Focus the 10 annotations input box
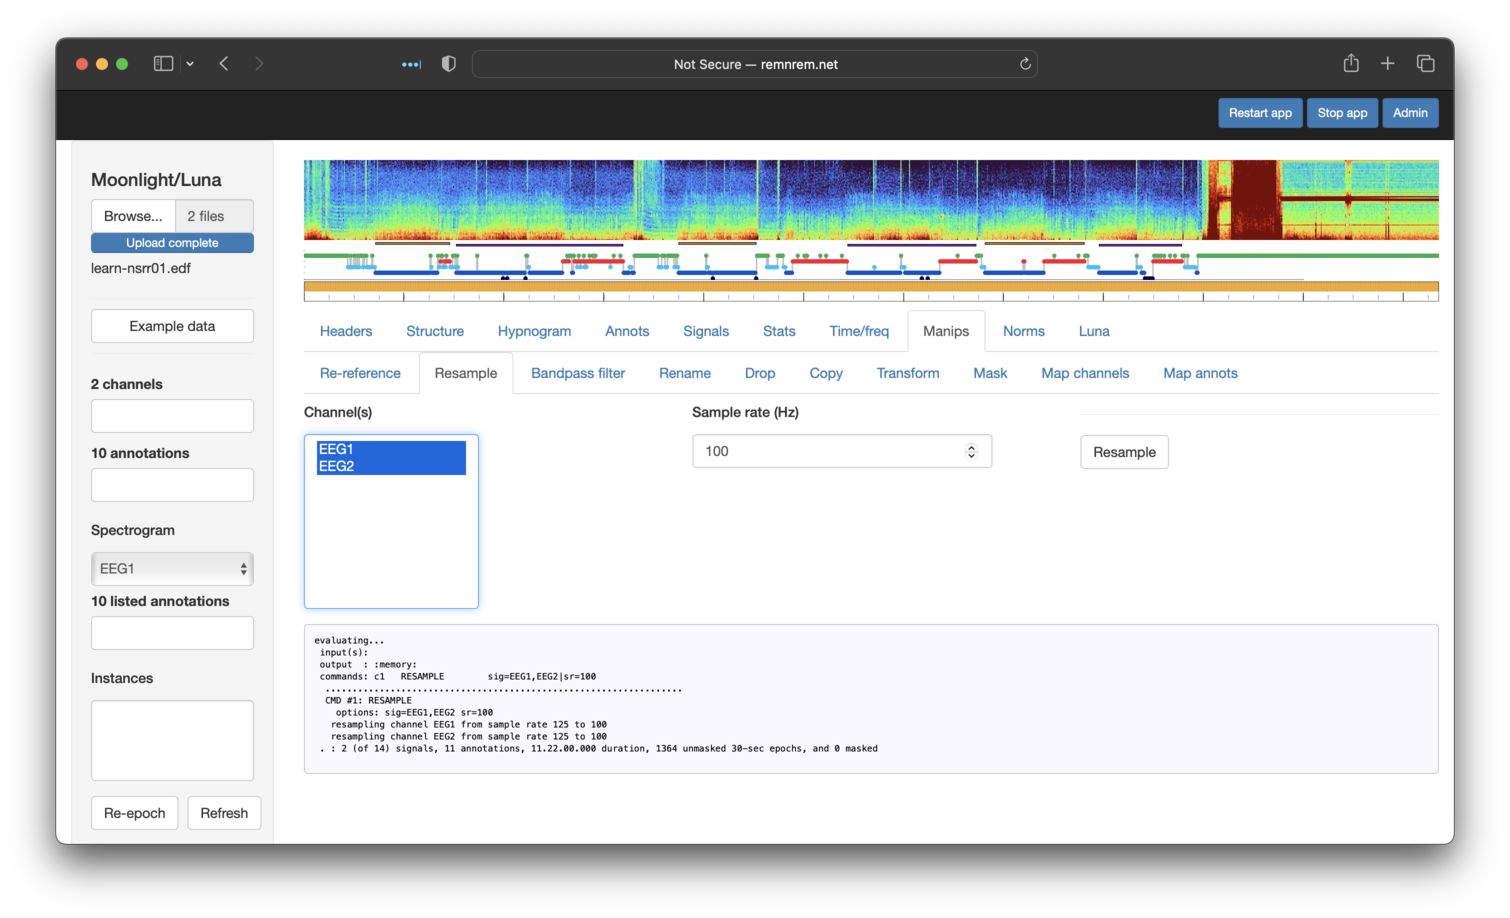The height and width of the screenshot is (918, 1510). coord(172,485)
